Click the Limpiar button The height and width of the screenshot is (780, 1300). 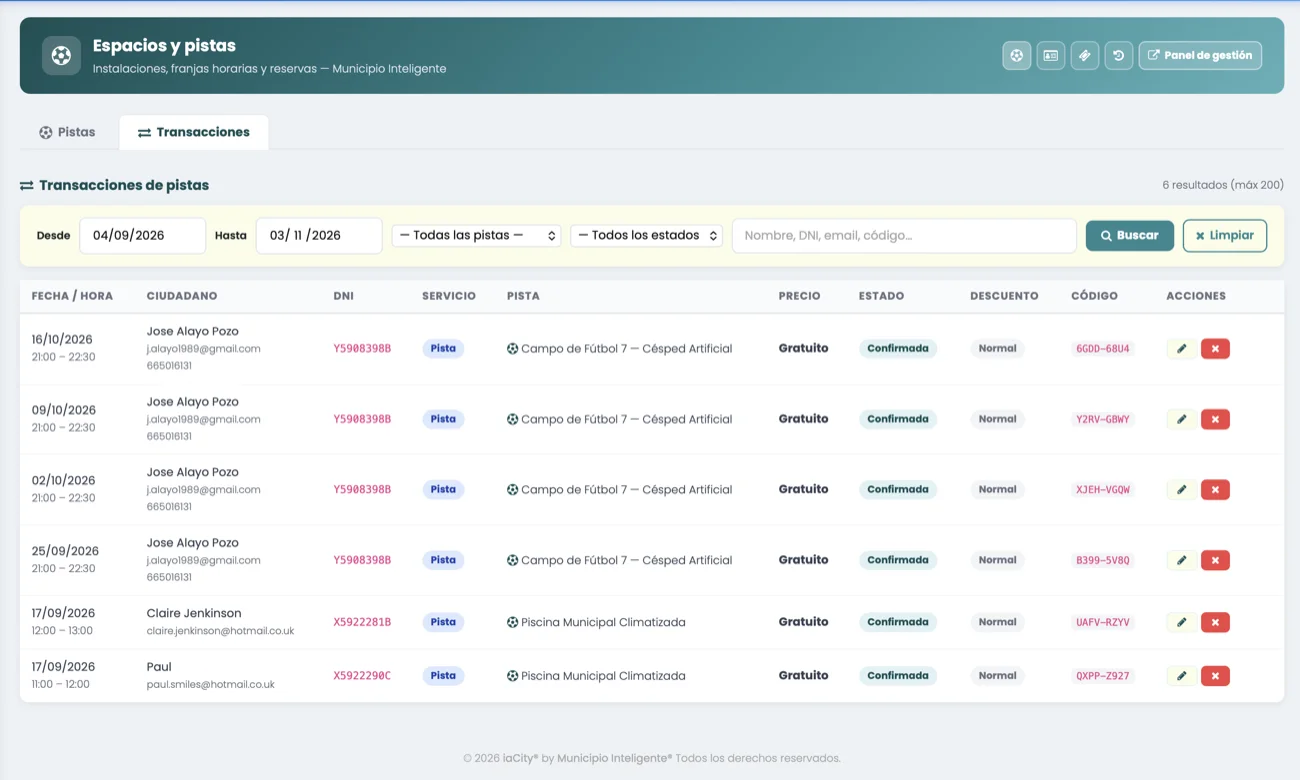1225,236
